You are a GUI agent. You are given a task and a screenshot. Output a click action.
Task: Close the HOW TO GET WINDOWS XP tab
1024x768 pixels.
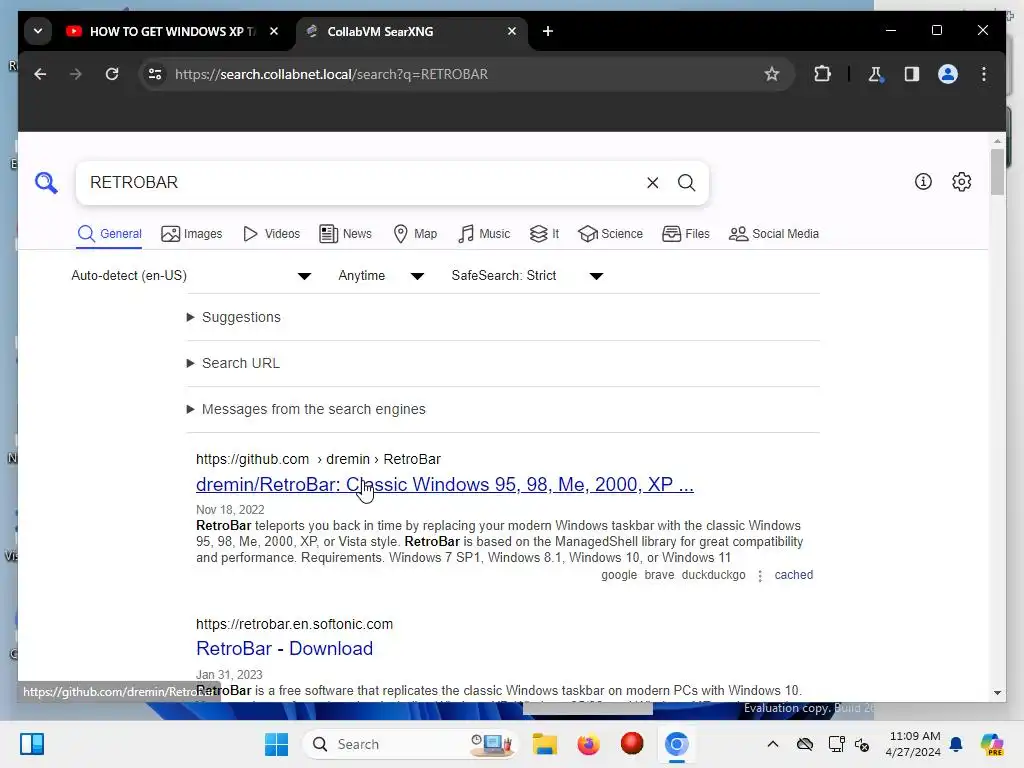[x=274, y=31]
